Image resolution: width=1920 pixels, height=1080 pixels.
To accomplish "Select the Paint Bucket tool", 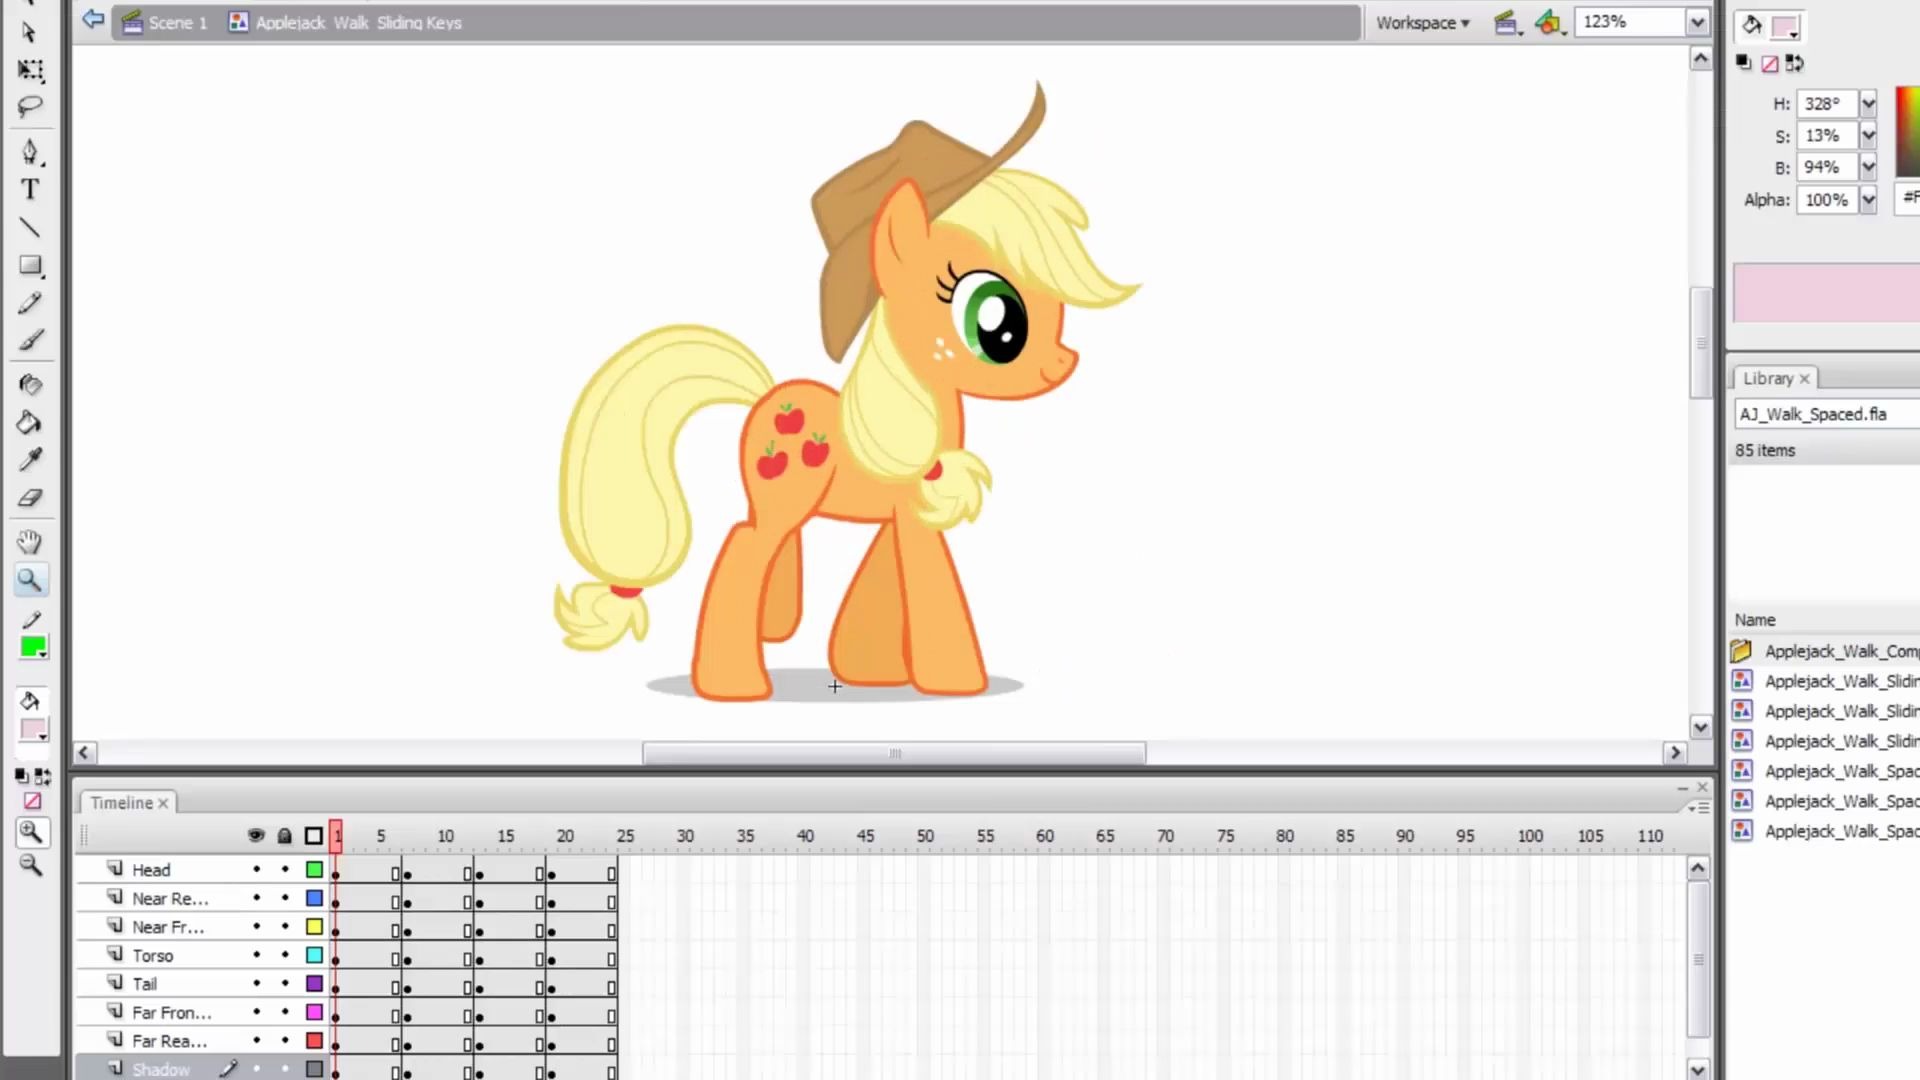I will 30,422.
